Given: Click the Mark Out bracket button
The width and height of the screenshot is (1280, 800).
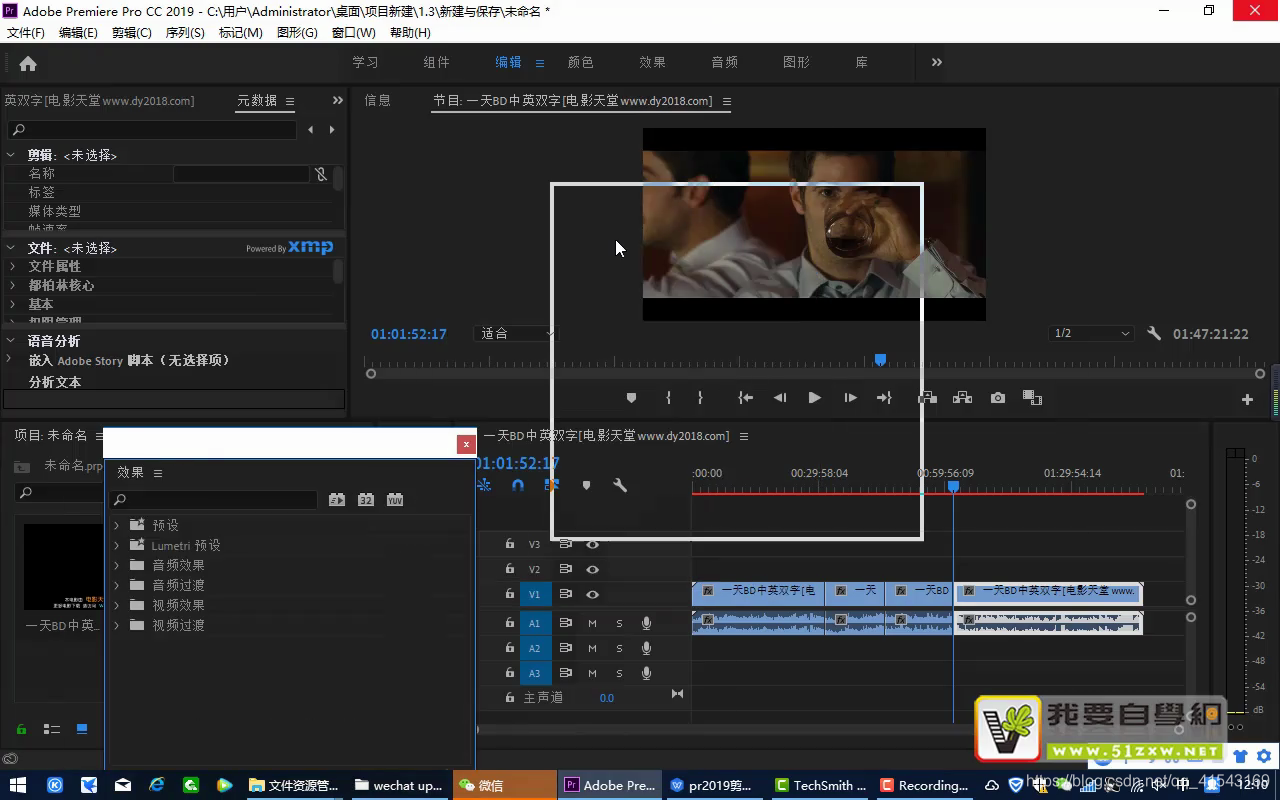Looking at the screenshot, I should pos(700,398).
